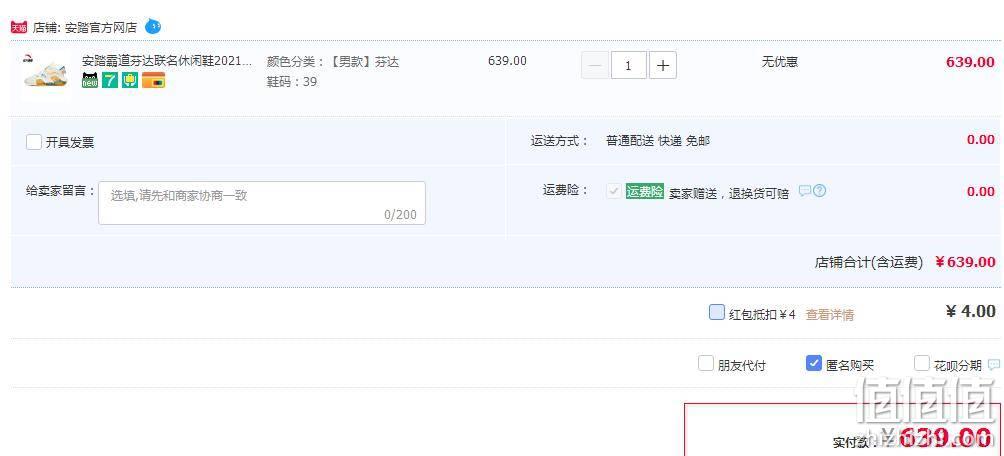The width and height of the screenshot is (1004, 456).
Task: Click the Tmall logo before the store name
Action: coord(19,27)
